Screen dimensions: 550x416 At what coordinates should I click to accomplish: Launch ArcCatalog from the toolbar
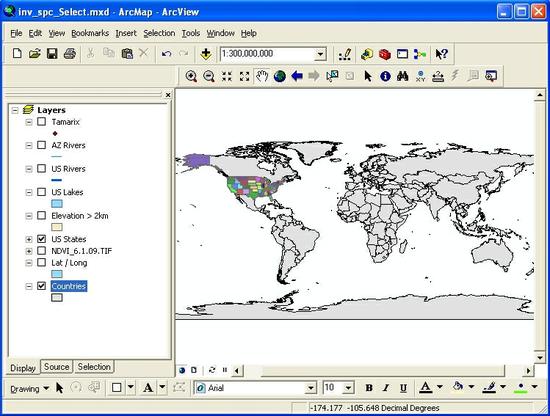(x=367, y=54)
